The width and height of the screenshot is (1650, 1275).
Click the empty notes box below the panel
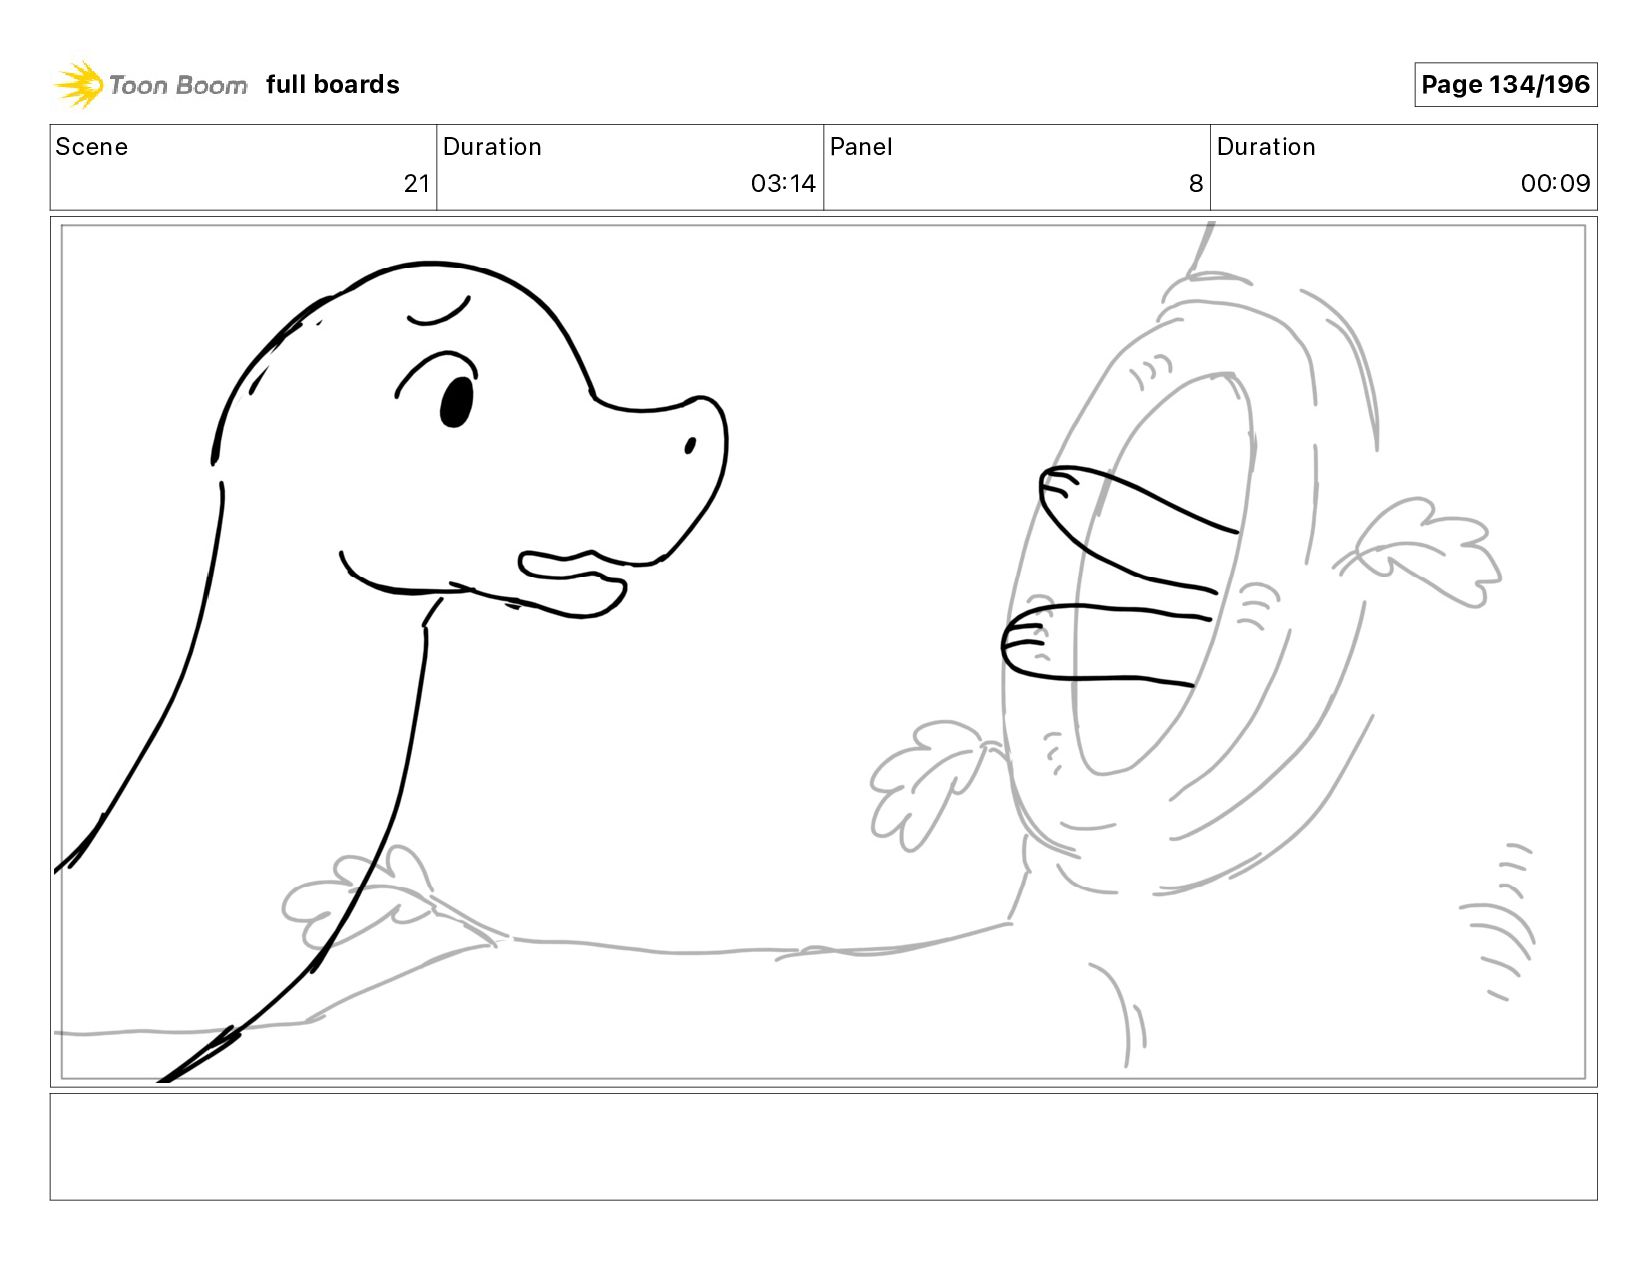coord(824,1147)
